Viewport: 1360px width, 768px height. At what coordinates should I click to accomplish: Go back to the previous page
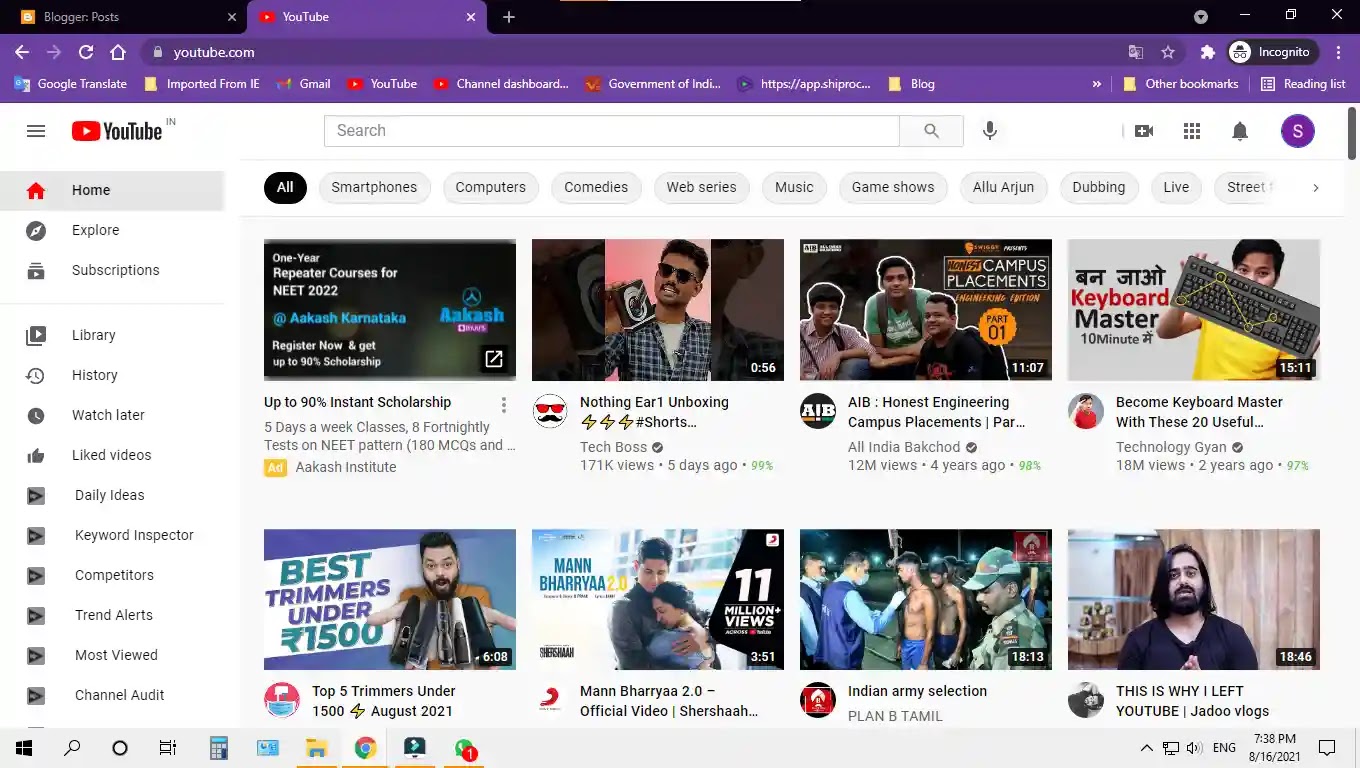tap(22, 52)
